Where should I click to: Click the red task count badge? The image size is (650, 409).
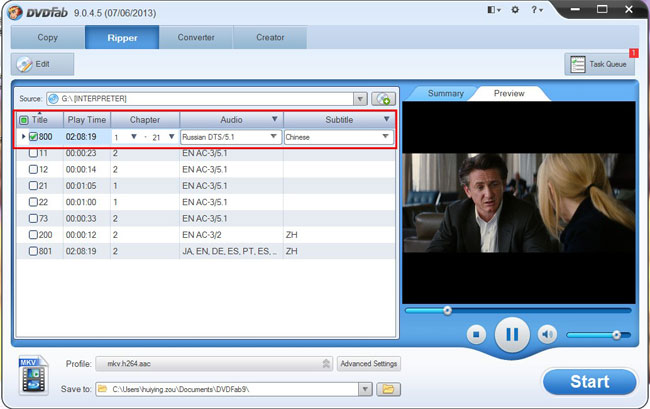[x=633, y=53]
